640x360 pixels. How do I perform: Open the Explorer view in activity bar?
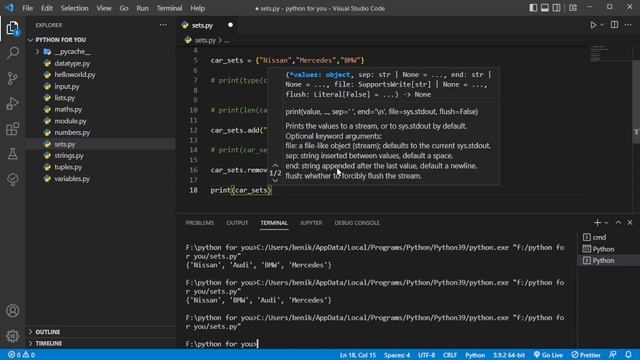[12, 28]
